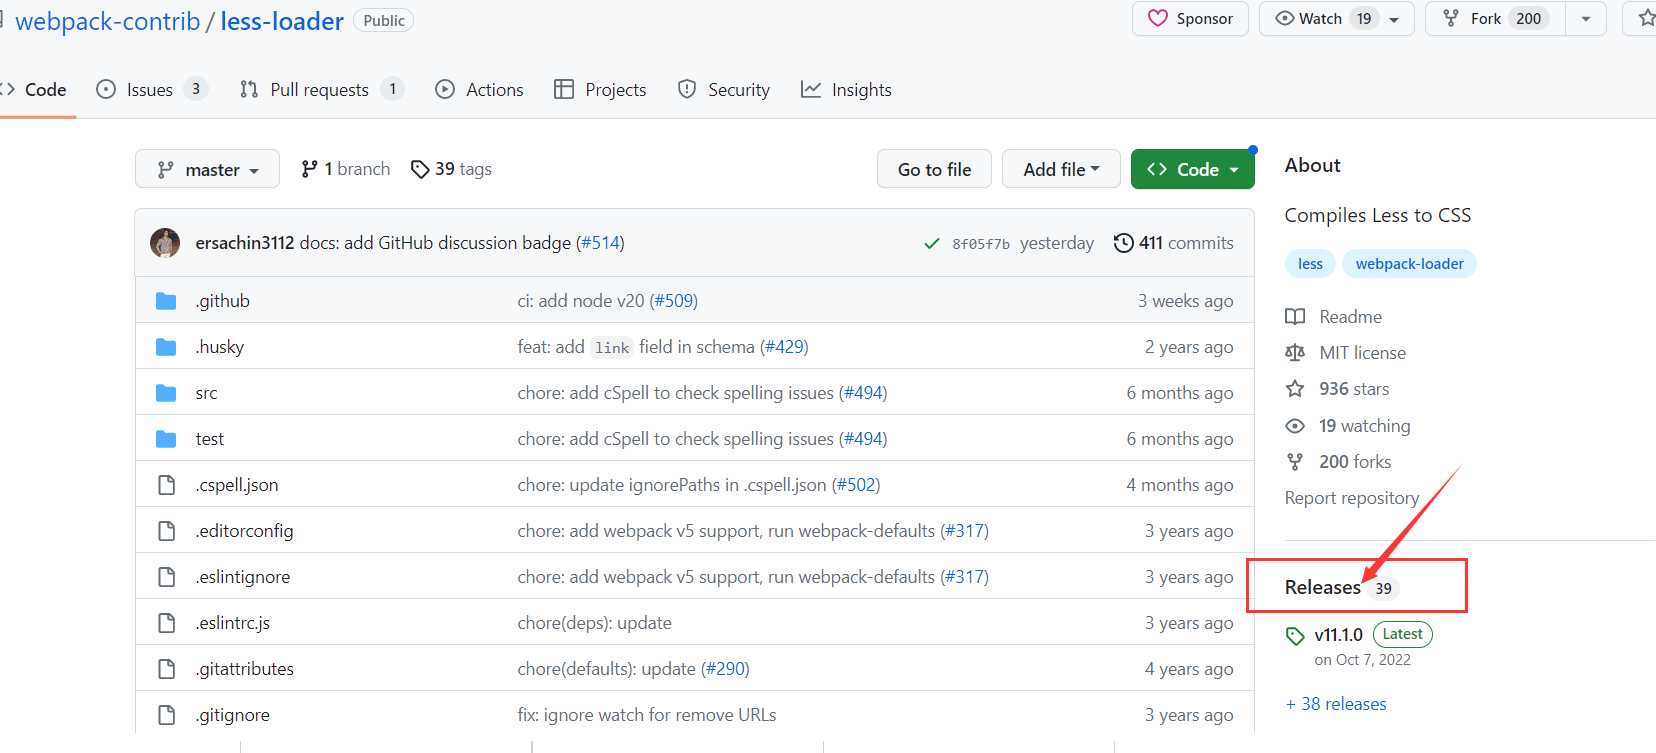Click the .editorconfig file icon
The height and width of the screenshot is (753, 1656).
166,531
